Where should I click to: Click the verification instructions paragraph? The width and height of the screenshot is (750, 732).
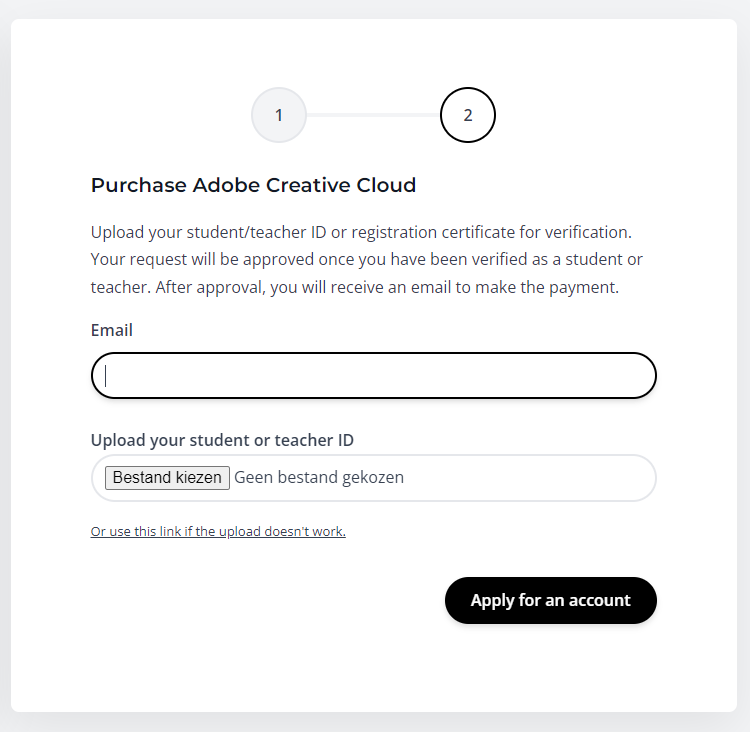[366, 259]
